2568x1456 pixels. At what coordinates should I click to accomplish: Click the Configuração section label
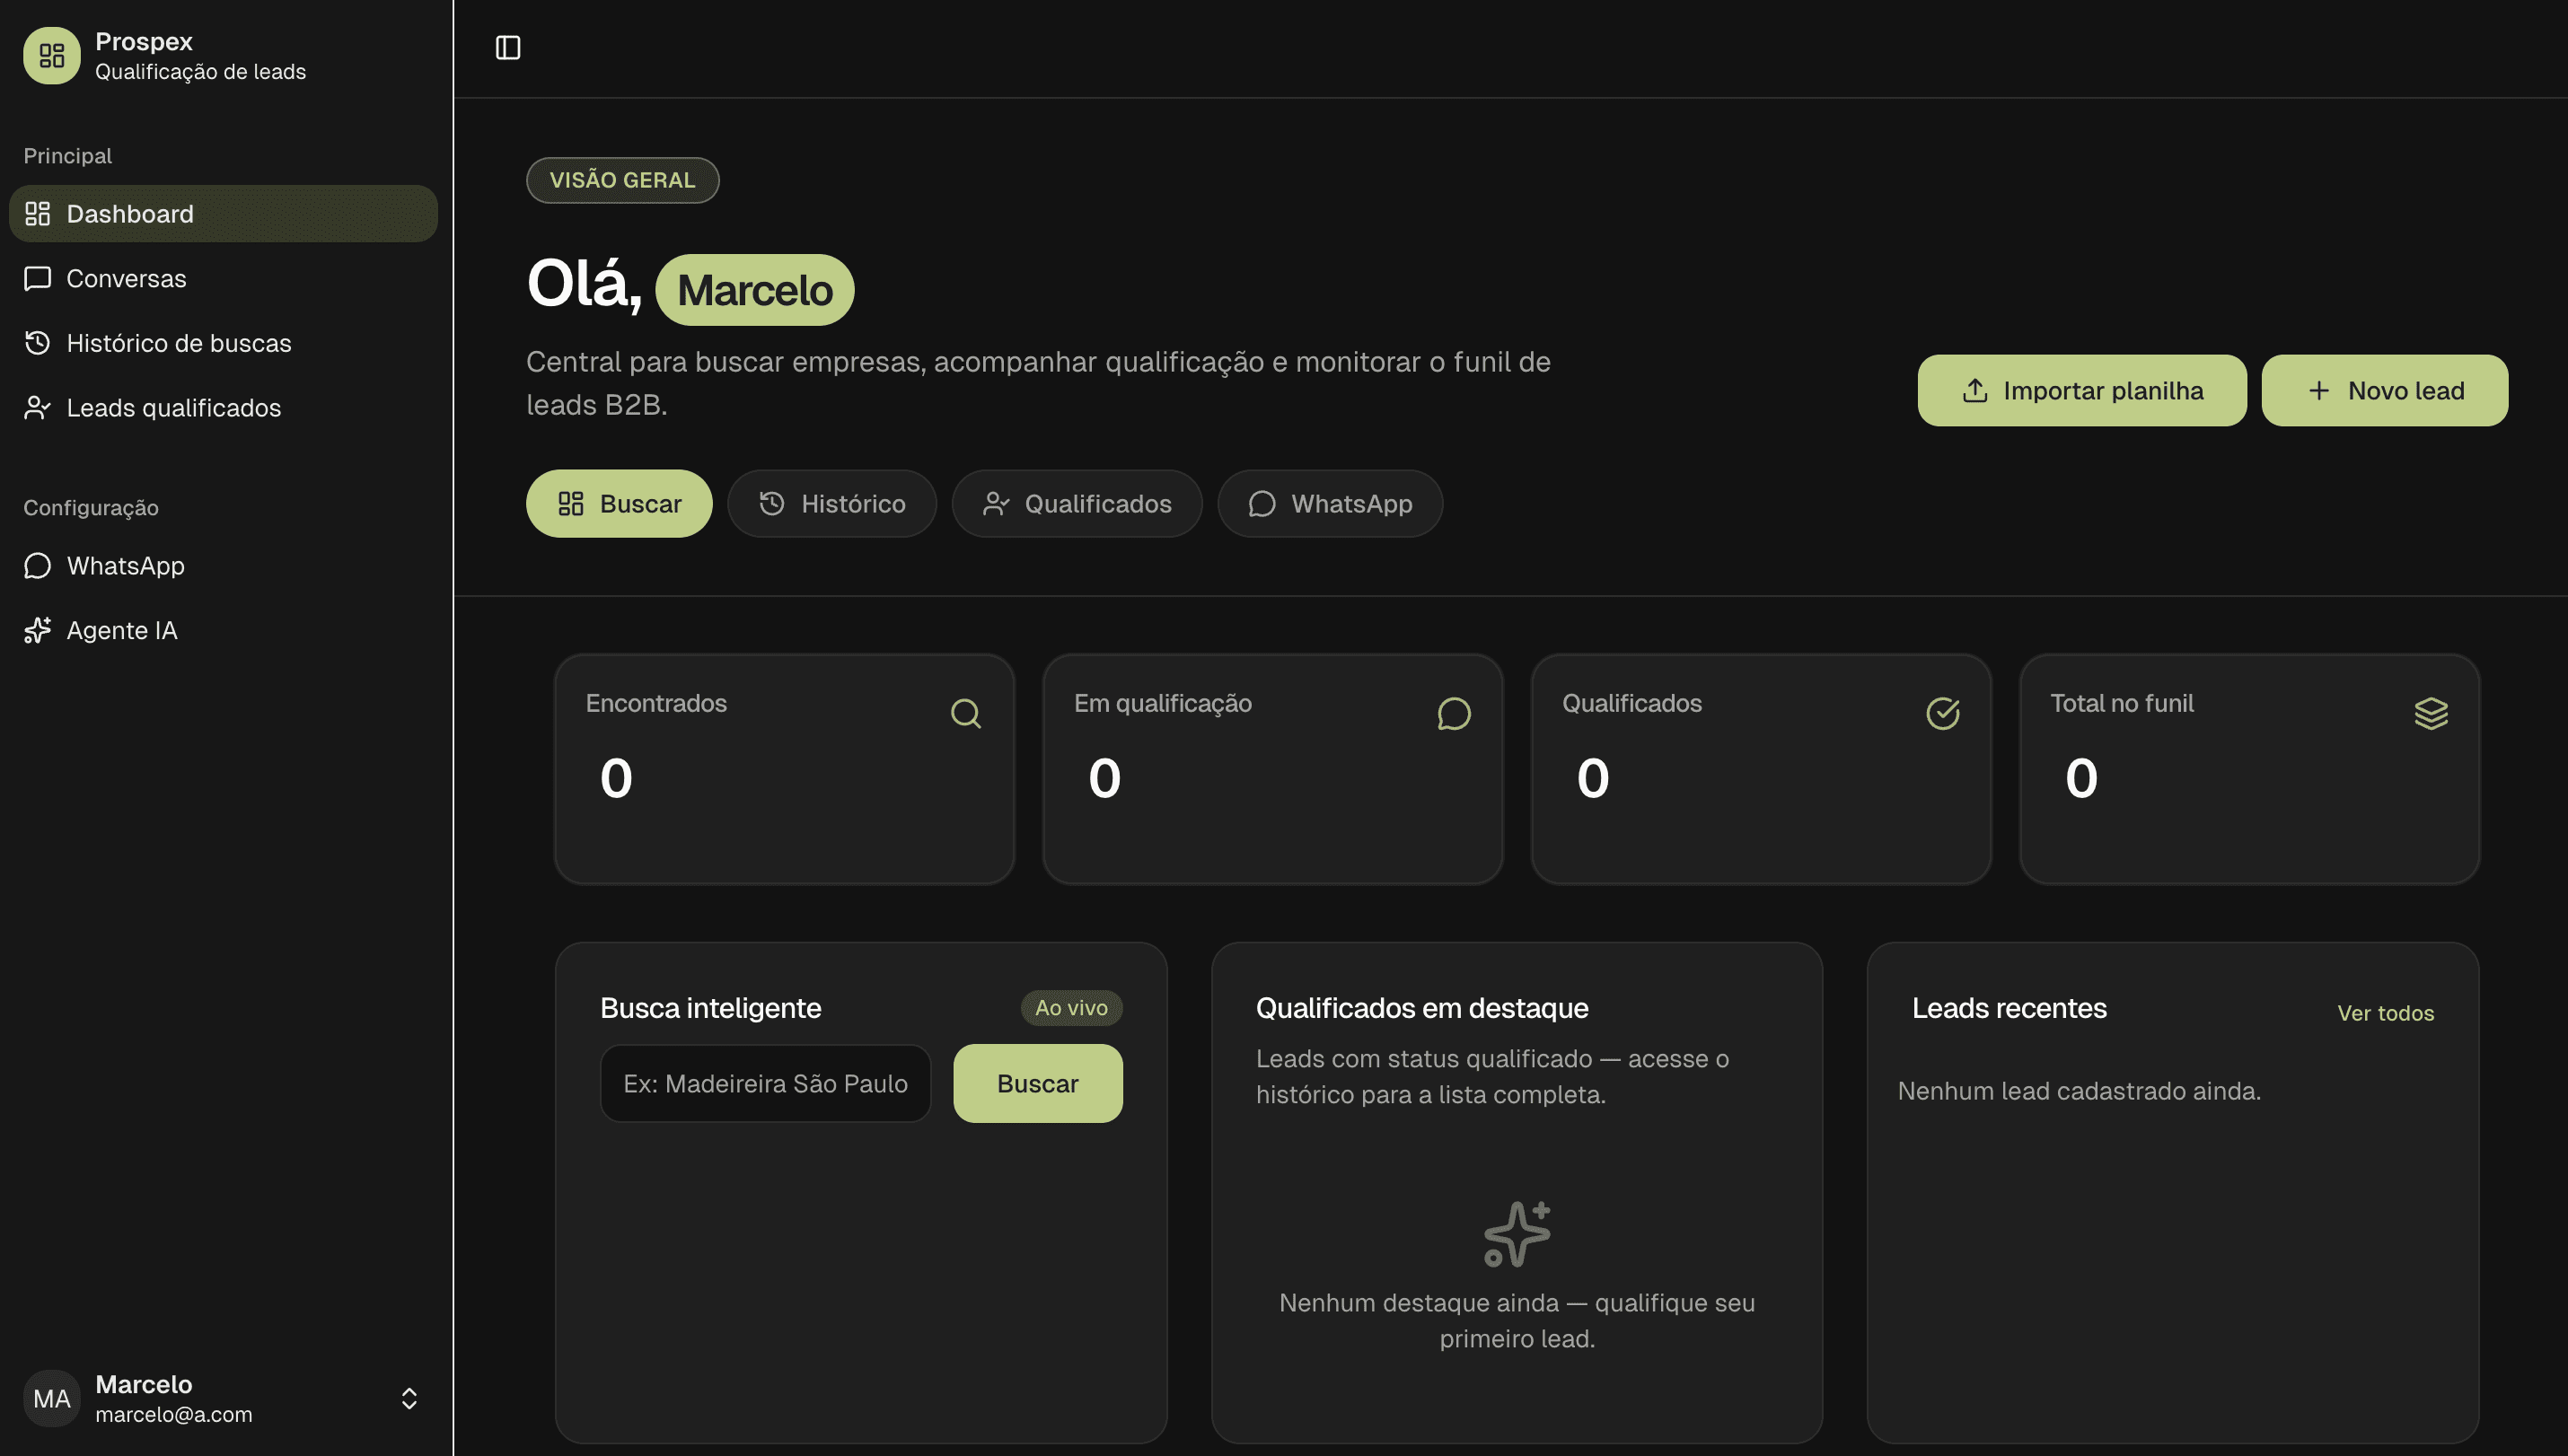pyautogui.click(x=91, y=508)
